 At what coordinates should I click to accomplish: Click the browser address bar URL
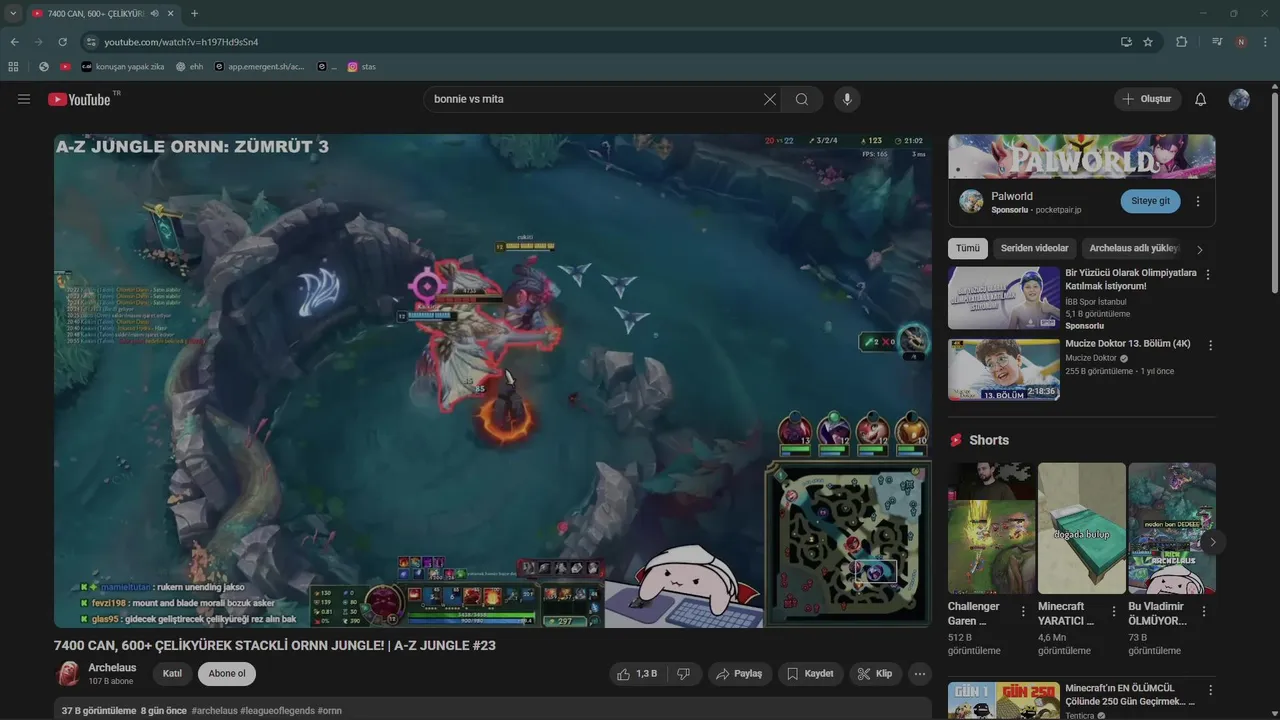(x=181, y=42)
